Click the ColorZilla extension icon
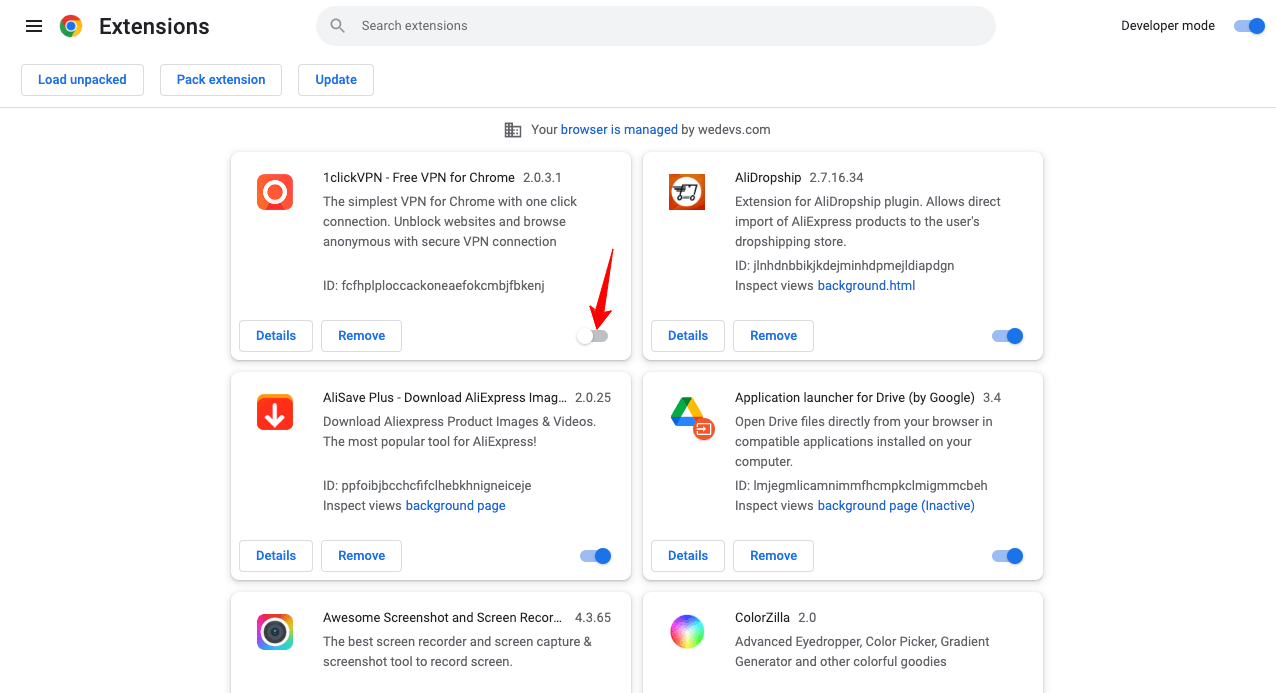 (x=687, y=632)
